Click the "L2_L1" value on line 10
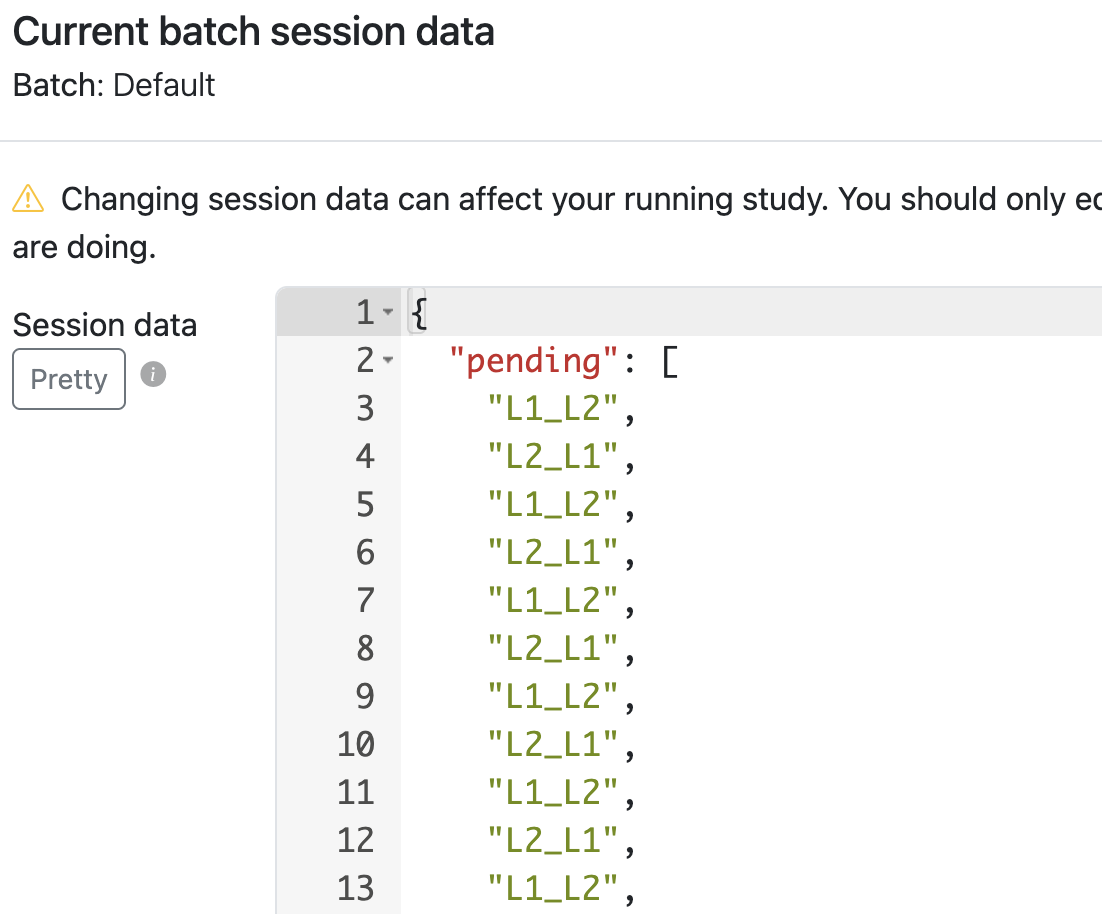 555,745
